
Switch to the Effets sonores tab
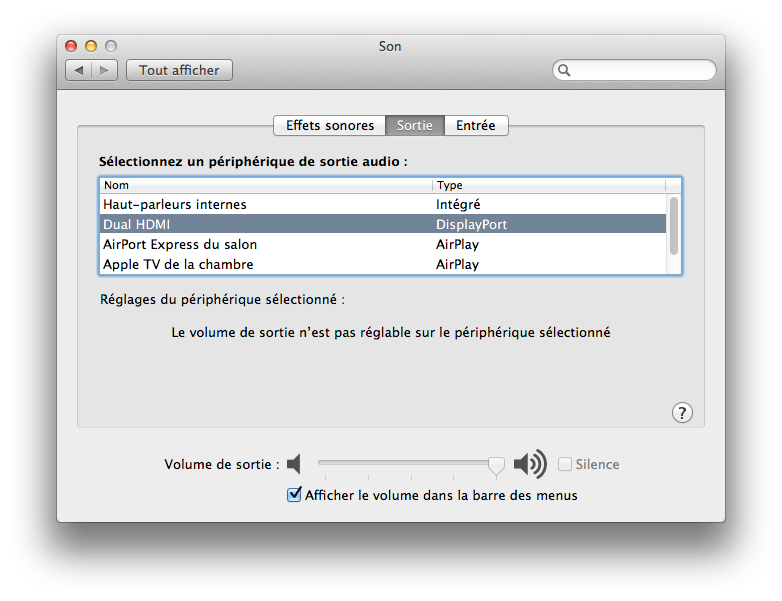coord(329,125)
